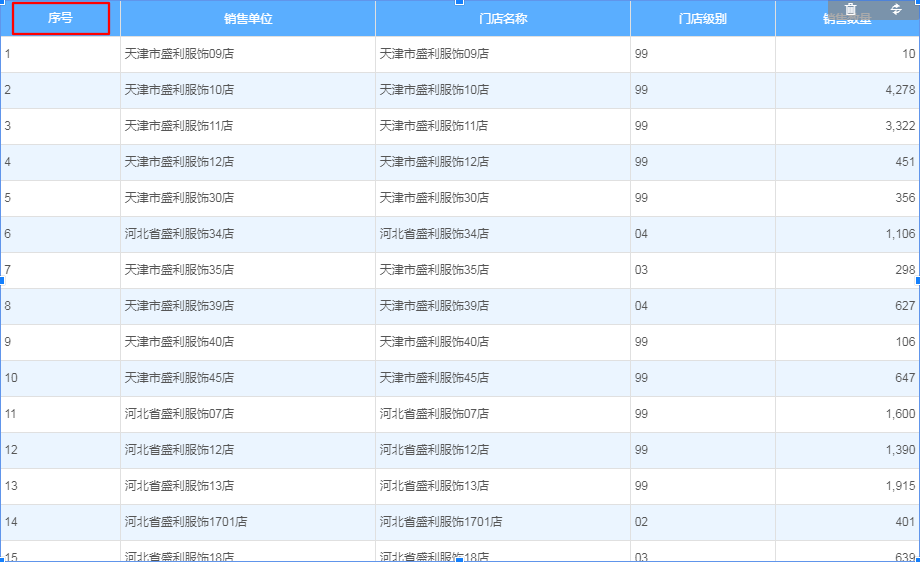The image size is (920, 562).
Task: Select 河北省盛利服饰13店 in the 销售单位 column
Action: (x=179, y=486)
